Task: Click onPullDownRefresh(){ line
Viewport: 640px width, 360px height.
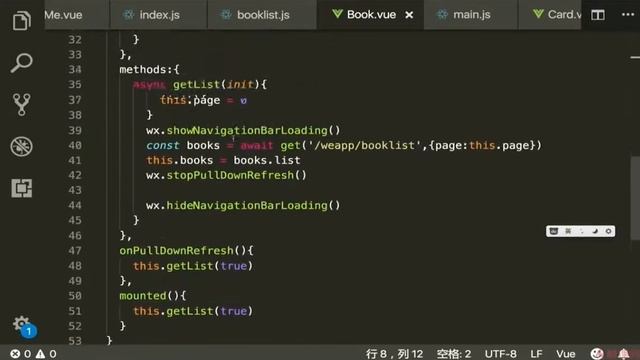Action: coord(187,251)
